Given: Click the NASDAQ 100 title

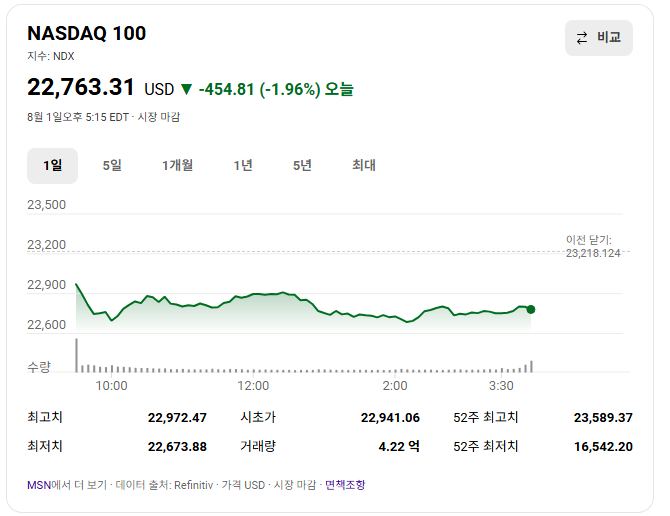Looking at the screenshot, I should click(87, 33).
